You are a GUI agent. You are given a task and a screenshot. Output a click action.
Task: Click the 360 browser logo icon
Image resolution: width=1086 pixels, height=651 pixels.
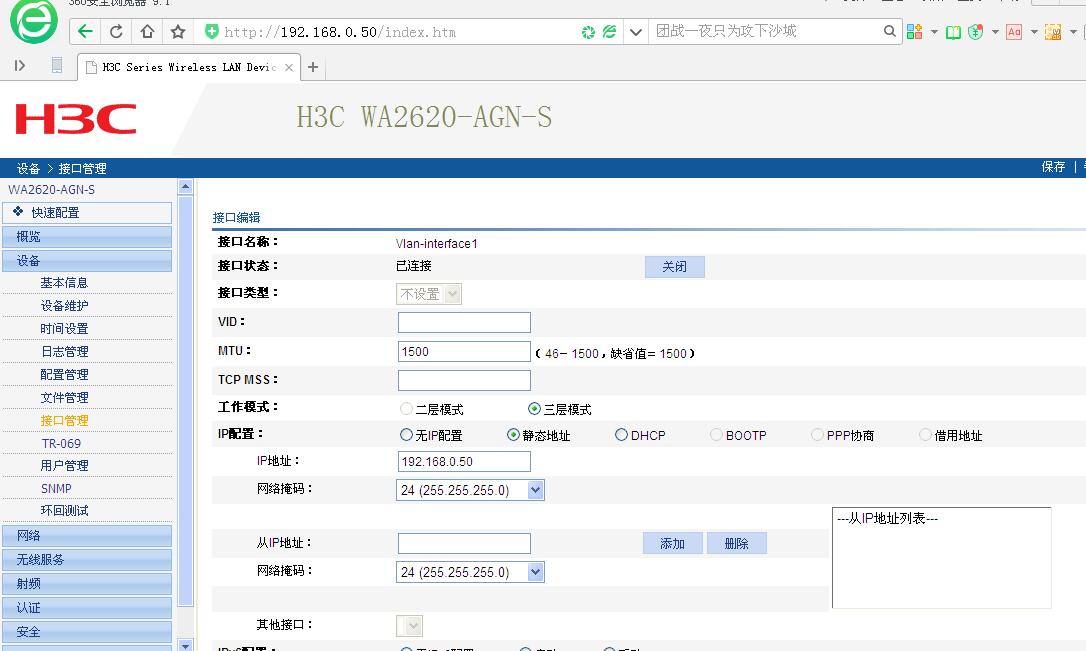point(33,21)
